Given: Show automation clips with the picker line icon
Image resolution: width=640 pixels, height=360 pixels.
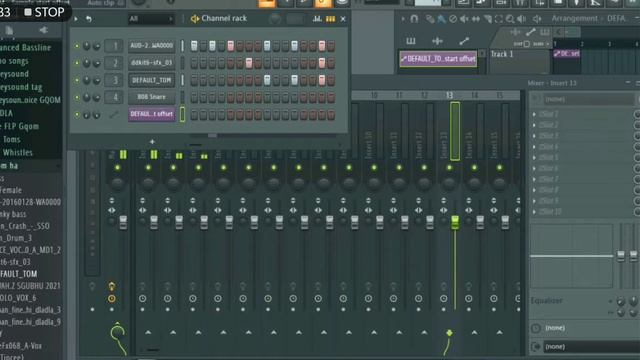Looking at the screenshot, I should [464, 41].
